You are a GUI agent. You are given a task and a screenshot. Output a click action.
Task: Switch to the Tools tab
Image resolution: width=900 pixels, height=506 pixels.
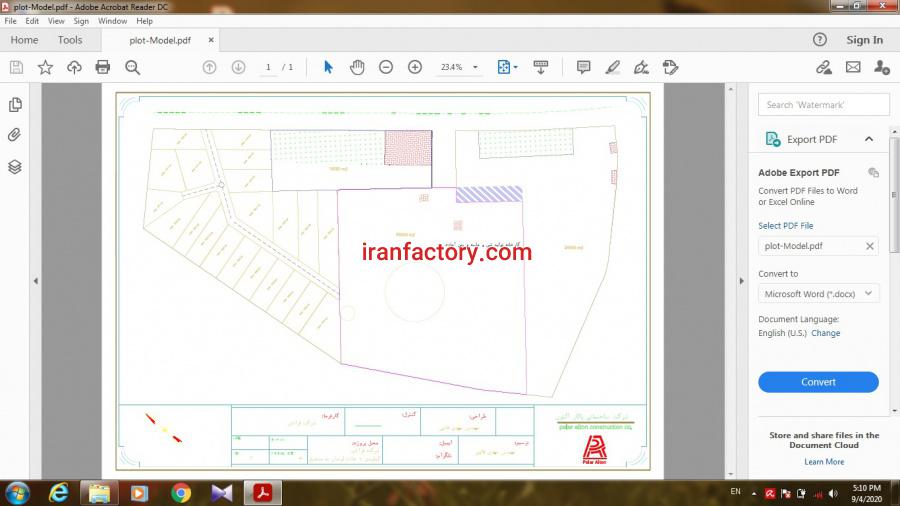tap(70, 40)
